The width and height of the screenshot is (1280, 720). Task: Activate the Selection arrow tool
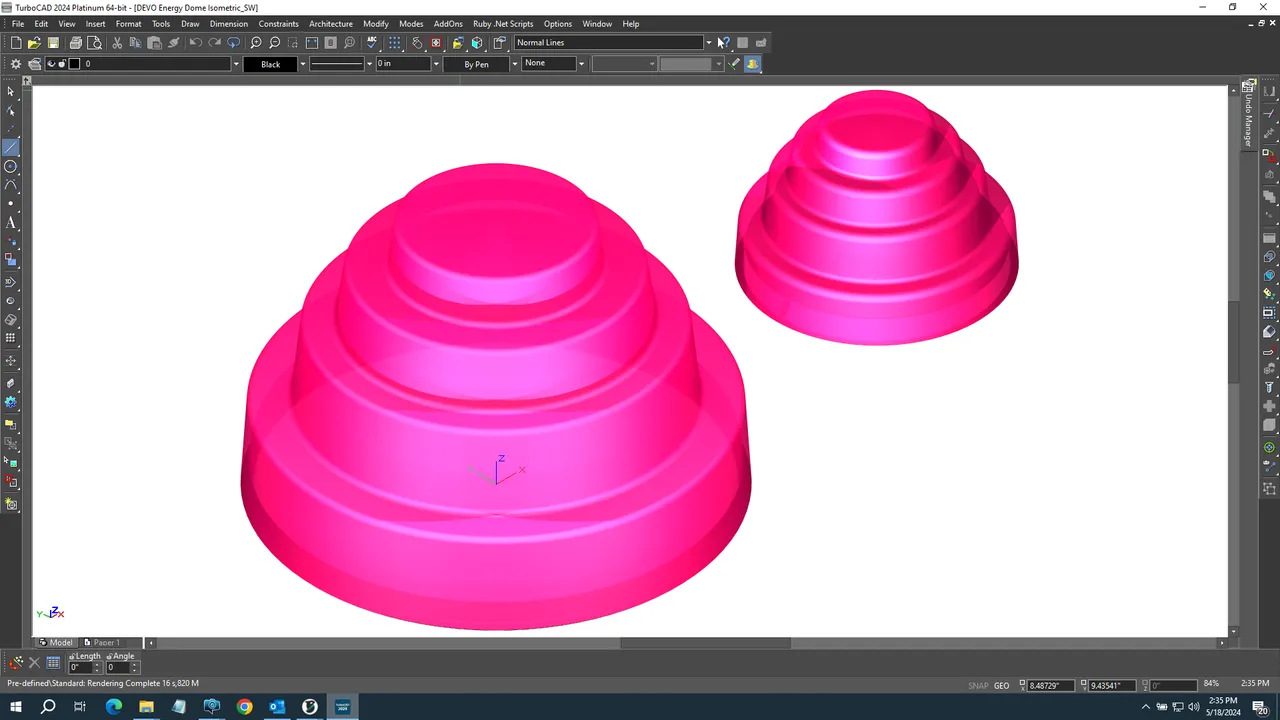coord(11,92)
